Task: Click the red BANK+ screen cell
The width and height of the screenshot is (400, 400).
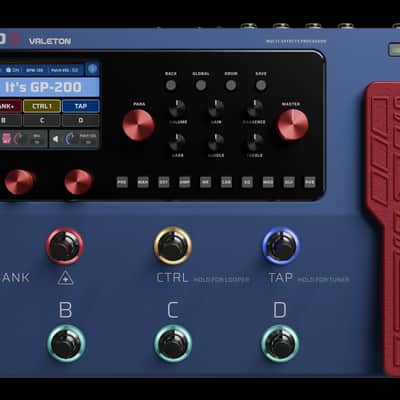Action: 10,106
